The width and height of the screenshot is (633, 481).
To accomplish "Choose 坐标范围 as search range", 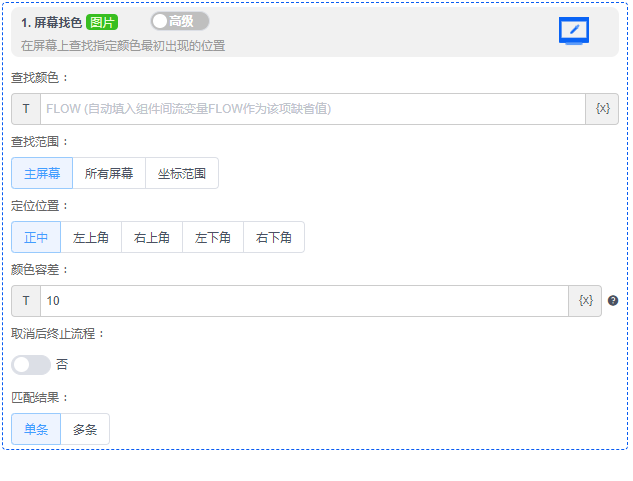I will pyautogui.click(x=182, y=173).
